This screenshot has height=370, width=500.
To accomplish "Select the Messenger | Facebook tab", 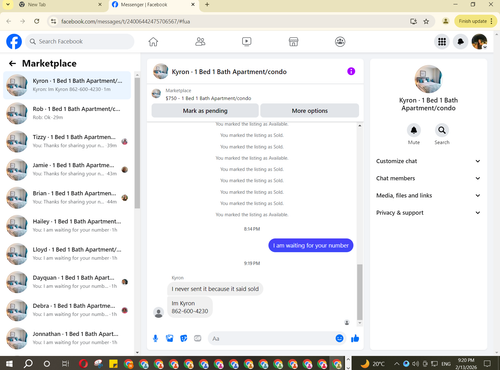I will pos(153,5).
